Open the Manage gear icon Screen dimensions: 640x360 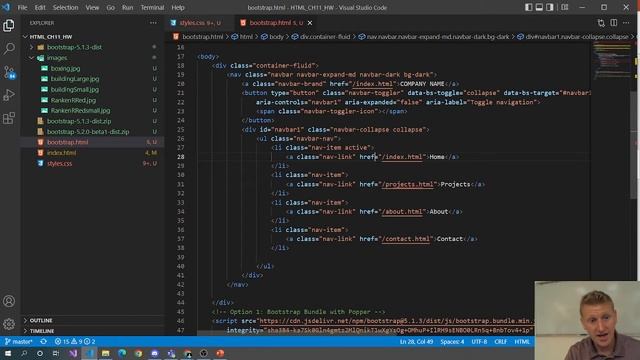point(9,324)
